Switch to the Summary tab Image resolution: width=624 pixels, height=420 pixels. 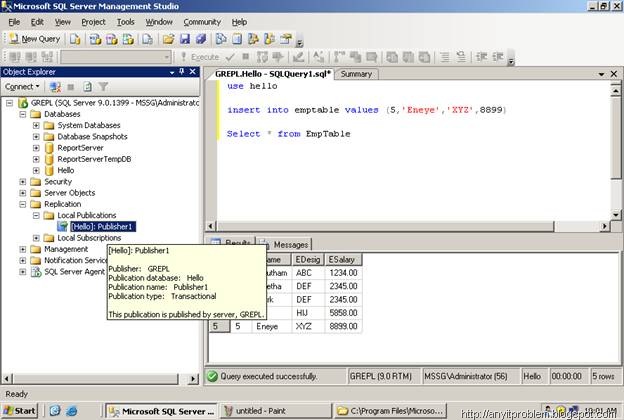(x=356, y=74)
